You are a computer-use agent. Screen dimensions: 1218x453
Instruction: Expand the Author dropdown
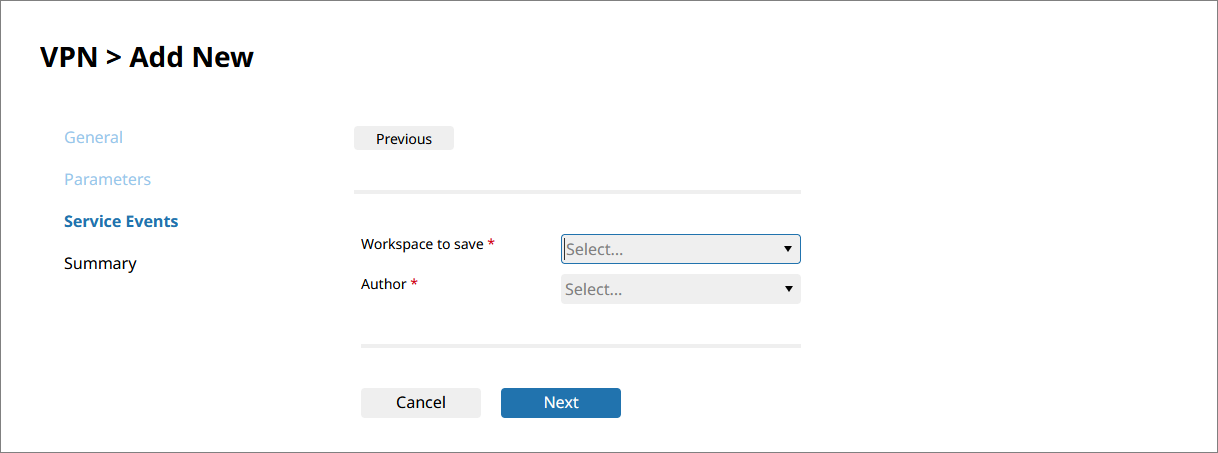click(680, 289)
